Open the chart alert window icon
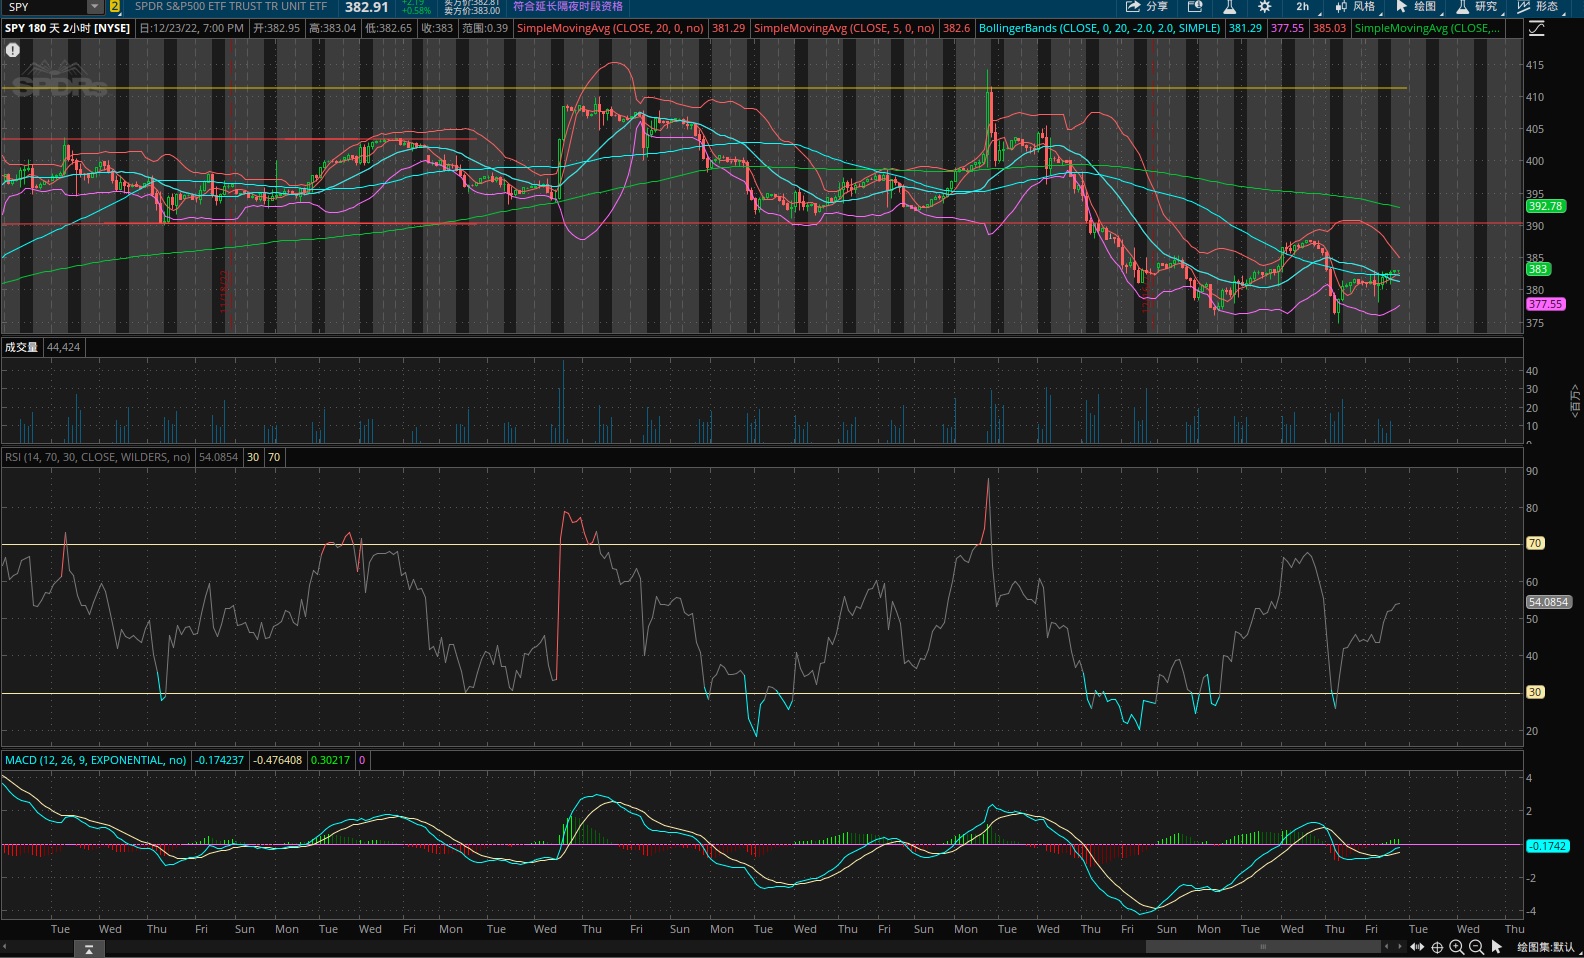Viewport: 1584px width, 958px height. (x=1194, y=7)
